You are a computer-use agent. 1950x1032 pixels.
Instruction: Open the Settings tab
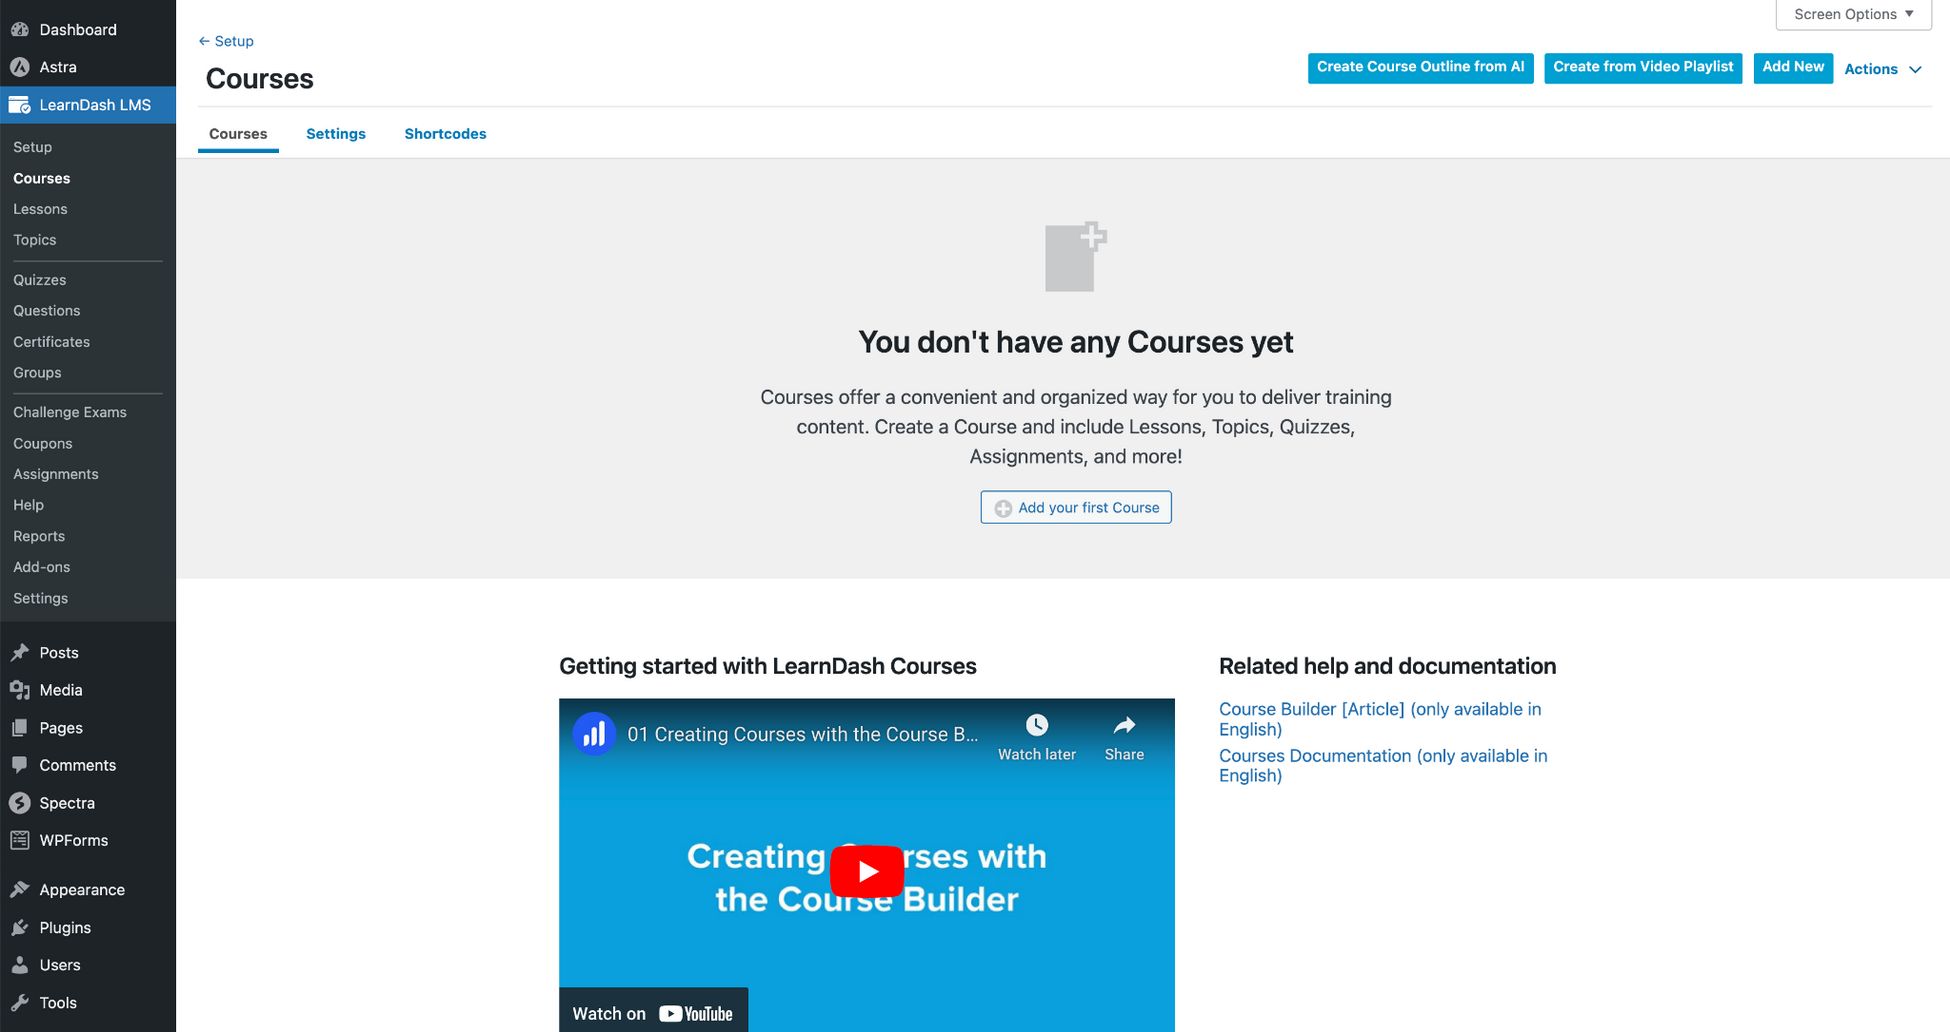coord(336,133)
